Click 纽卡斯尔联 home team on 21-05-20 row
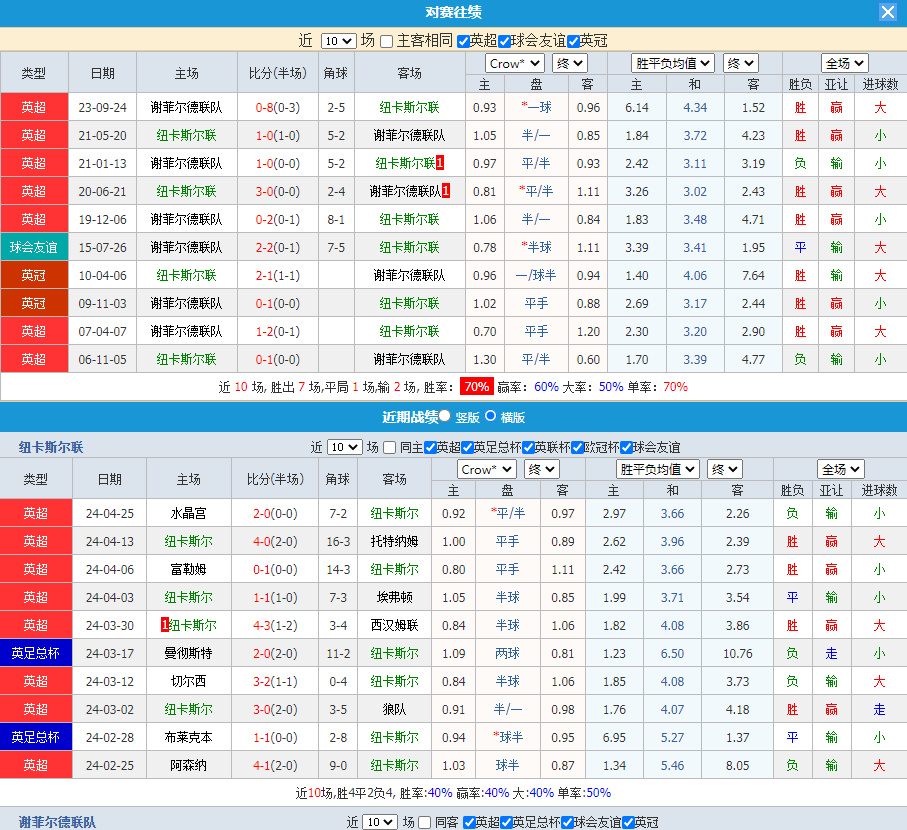This screenshot has width=907, height=830. point(186,135)
